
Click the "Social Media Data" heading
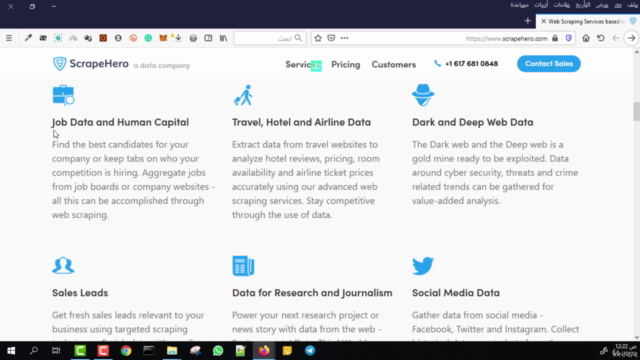[x=456, y=293]
